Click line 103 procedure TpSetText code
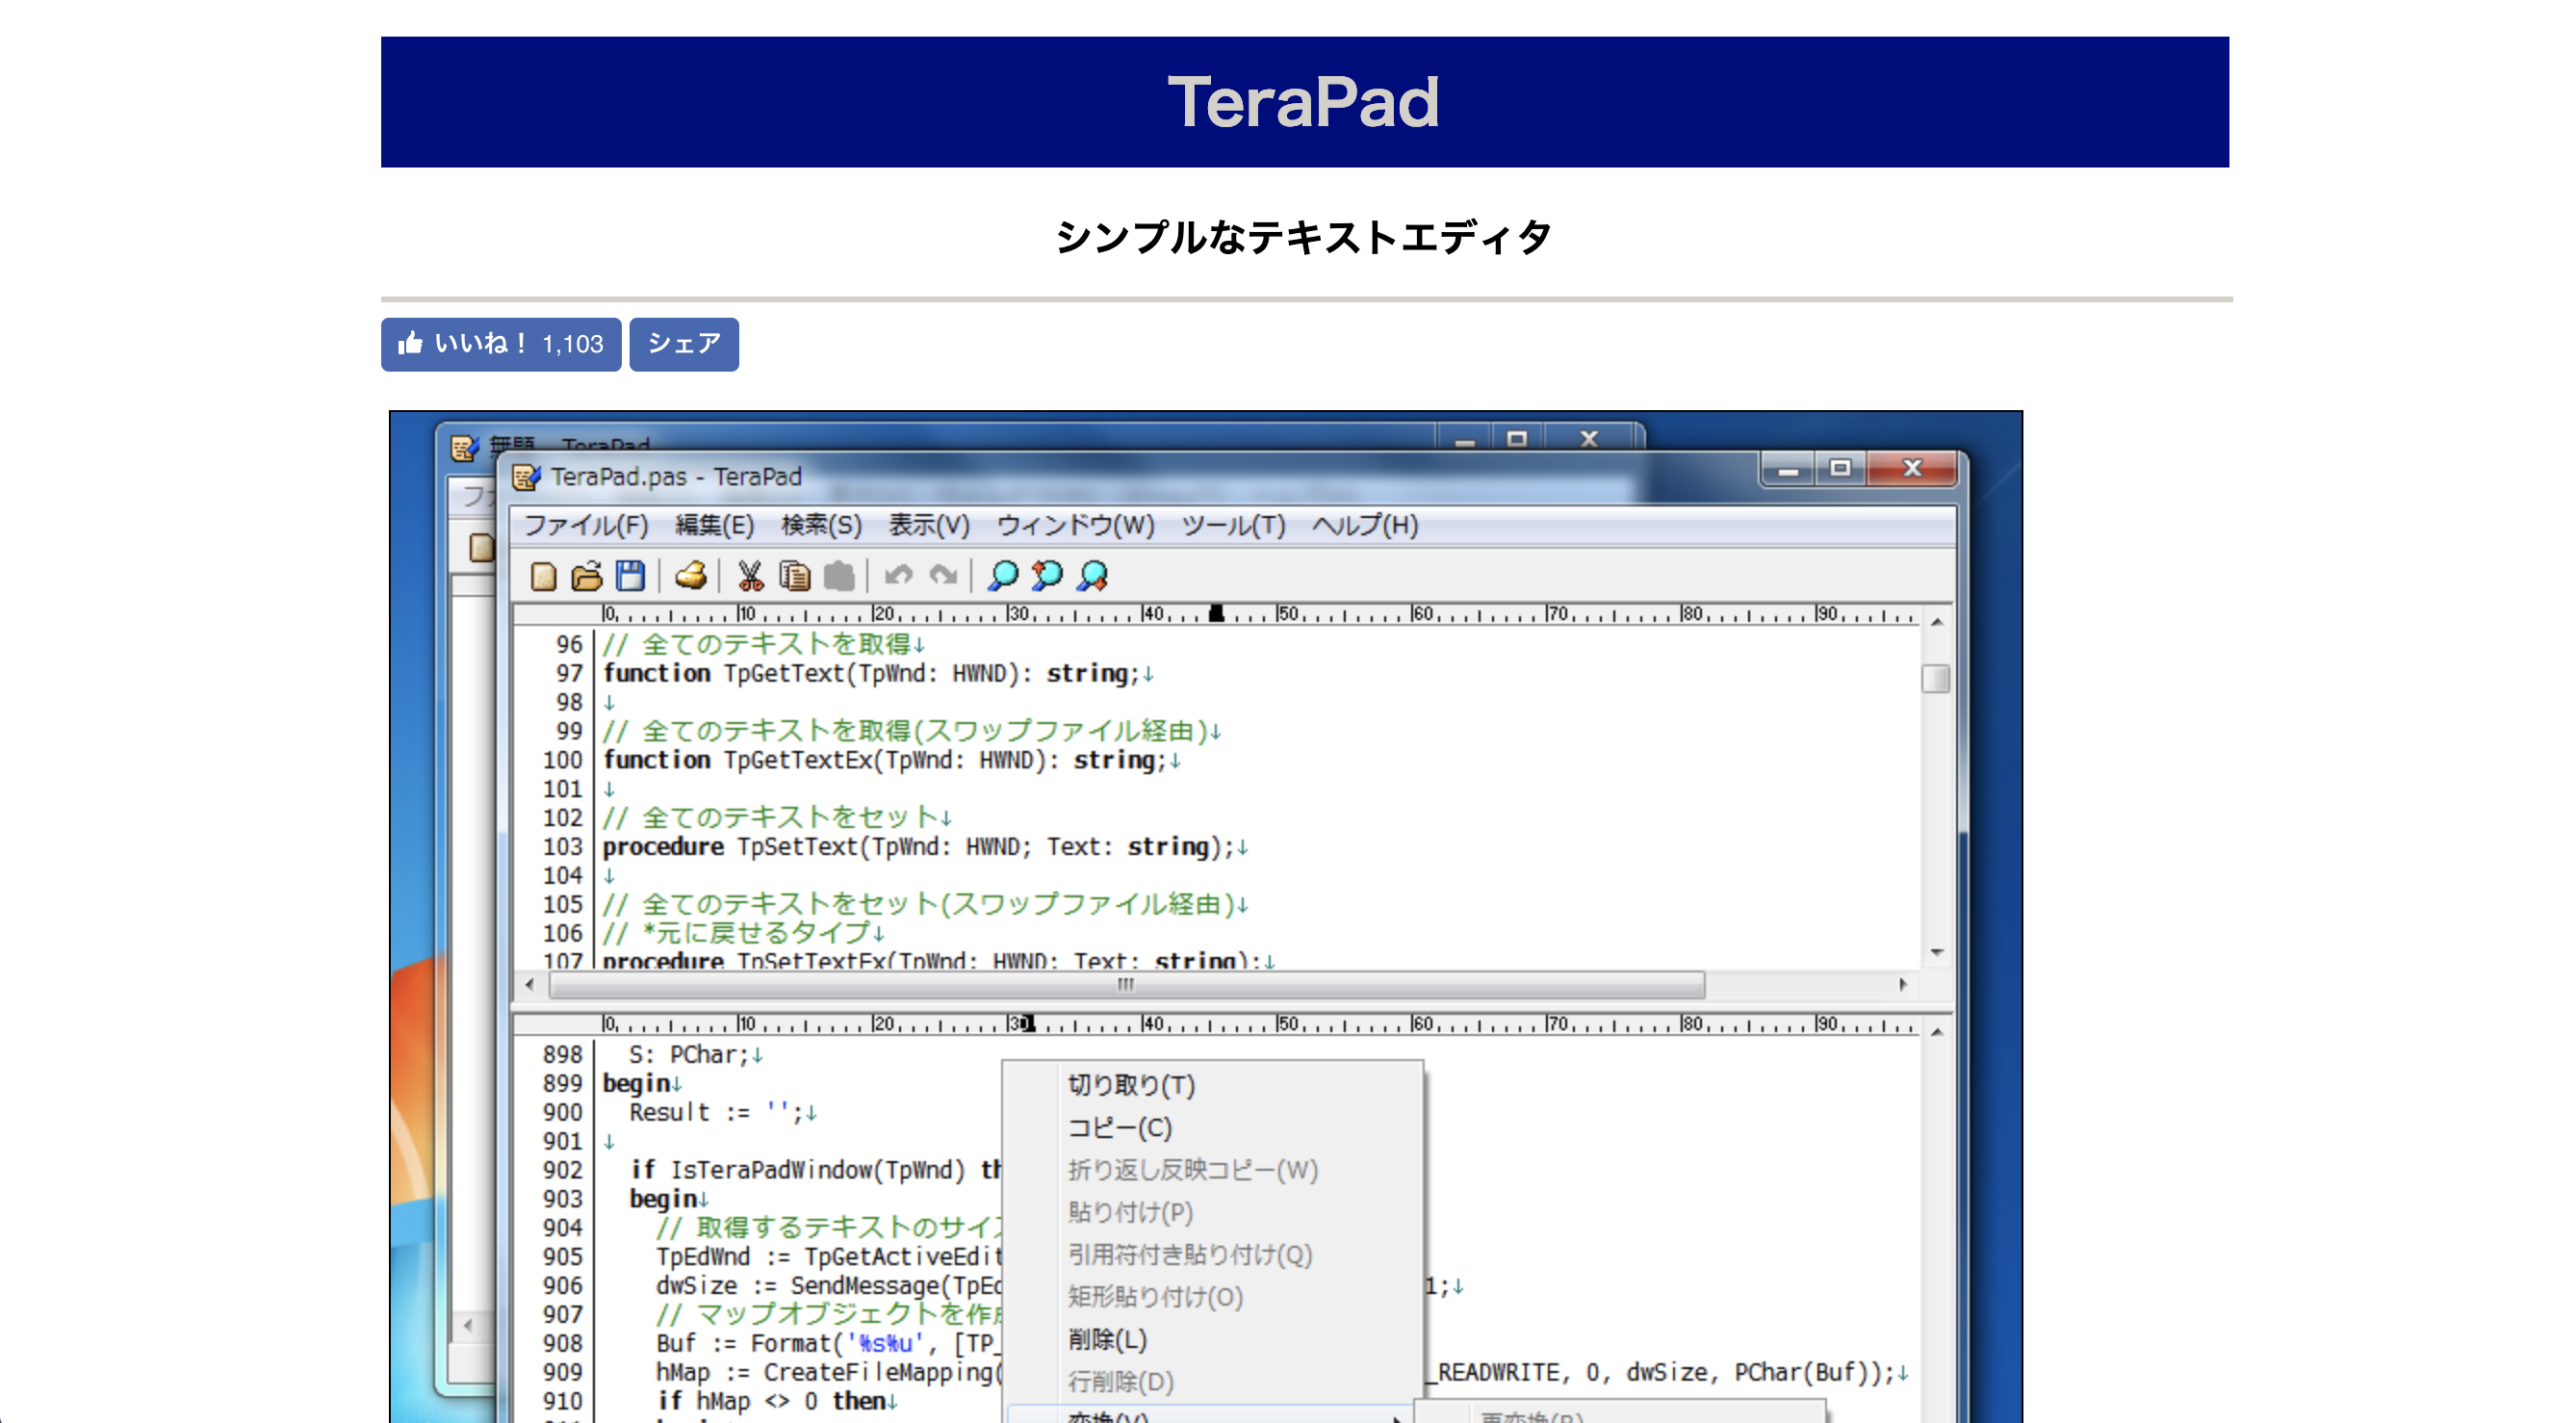Image resolution: width=2576 pixels, height=1423 pixels. 925,847
